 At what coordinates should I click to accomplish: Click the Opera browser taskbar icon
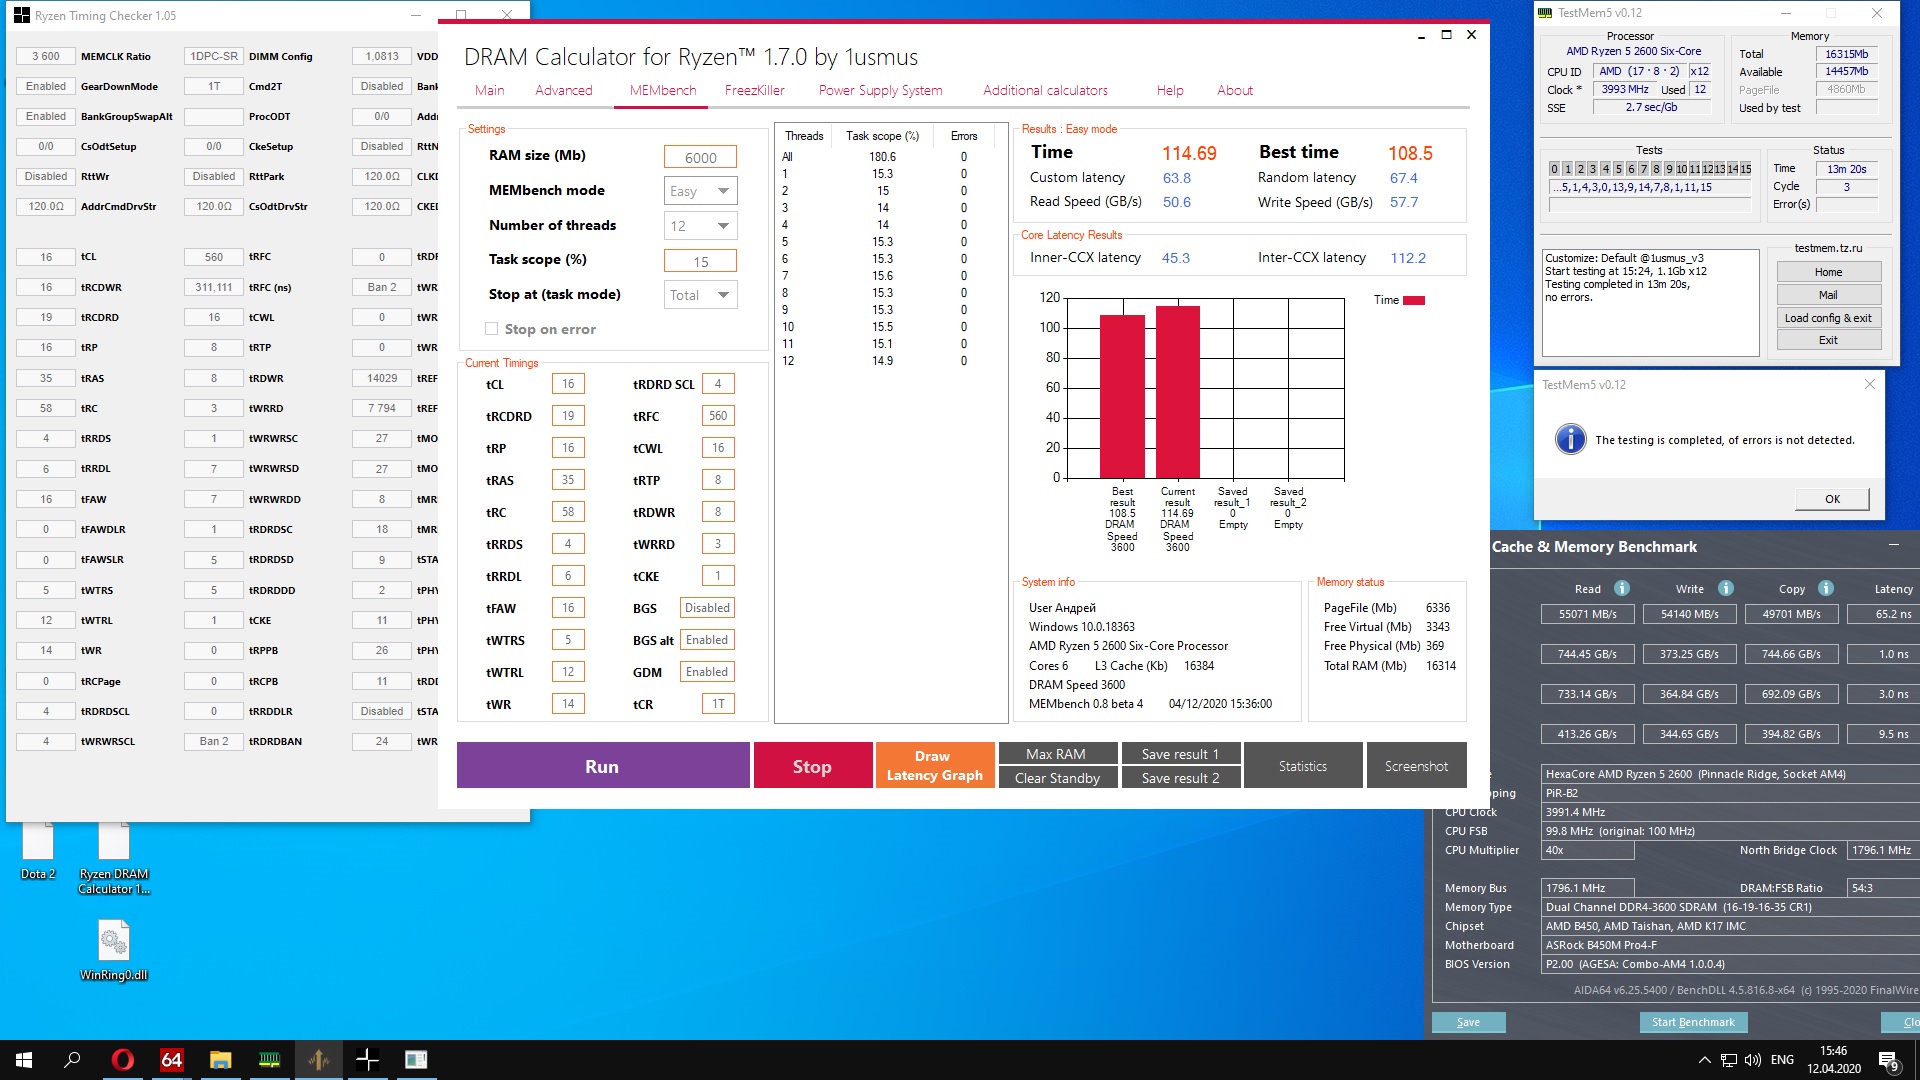(123, 1060)
